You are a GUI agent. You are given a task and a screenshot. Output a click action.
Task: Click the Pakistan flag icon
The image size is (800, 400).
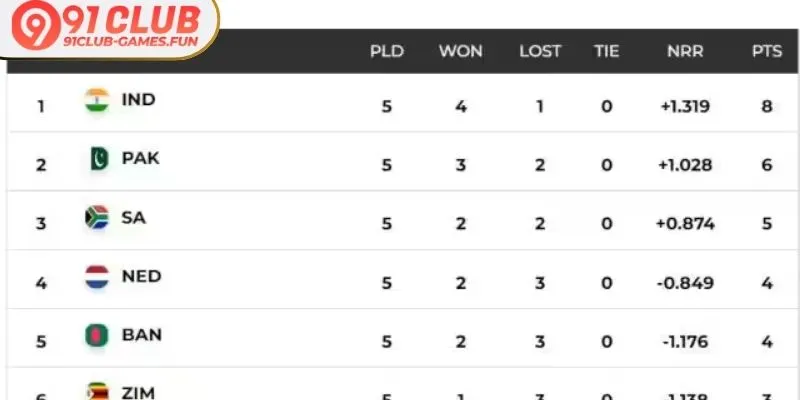(x=97, y=159)
